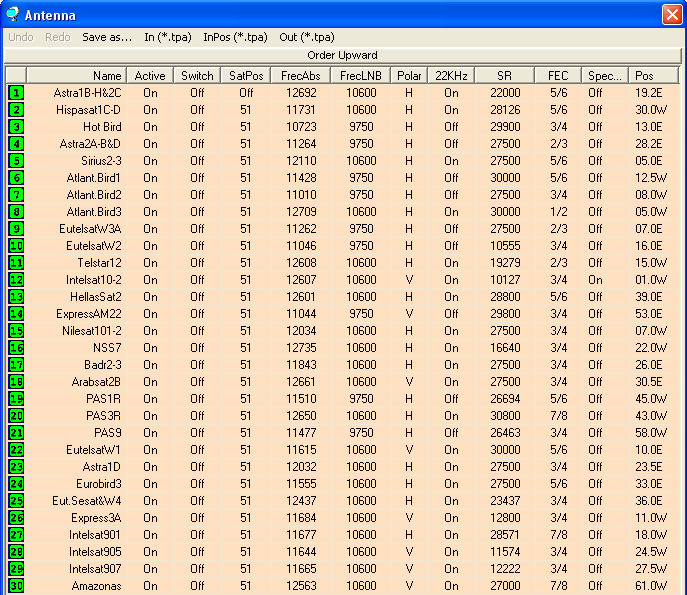Toggle Spec Off value for Amazonas

point(595,586)
